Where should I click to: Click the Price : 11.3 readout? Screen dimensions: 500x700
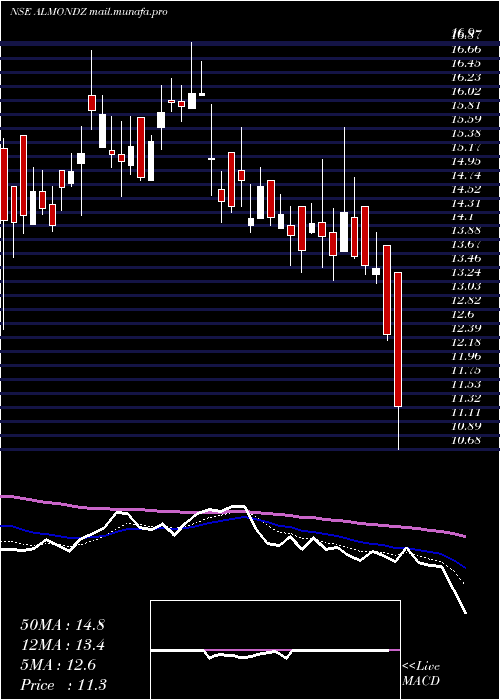(x=63, y=684)
